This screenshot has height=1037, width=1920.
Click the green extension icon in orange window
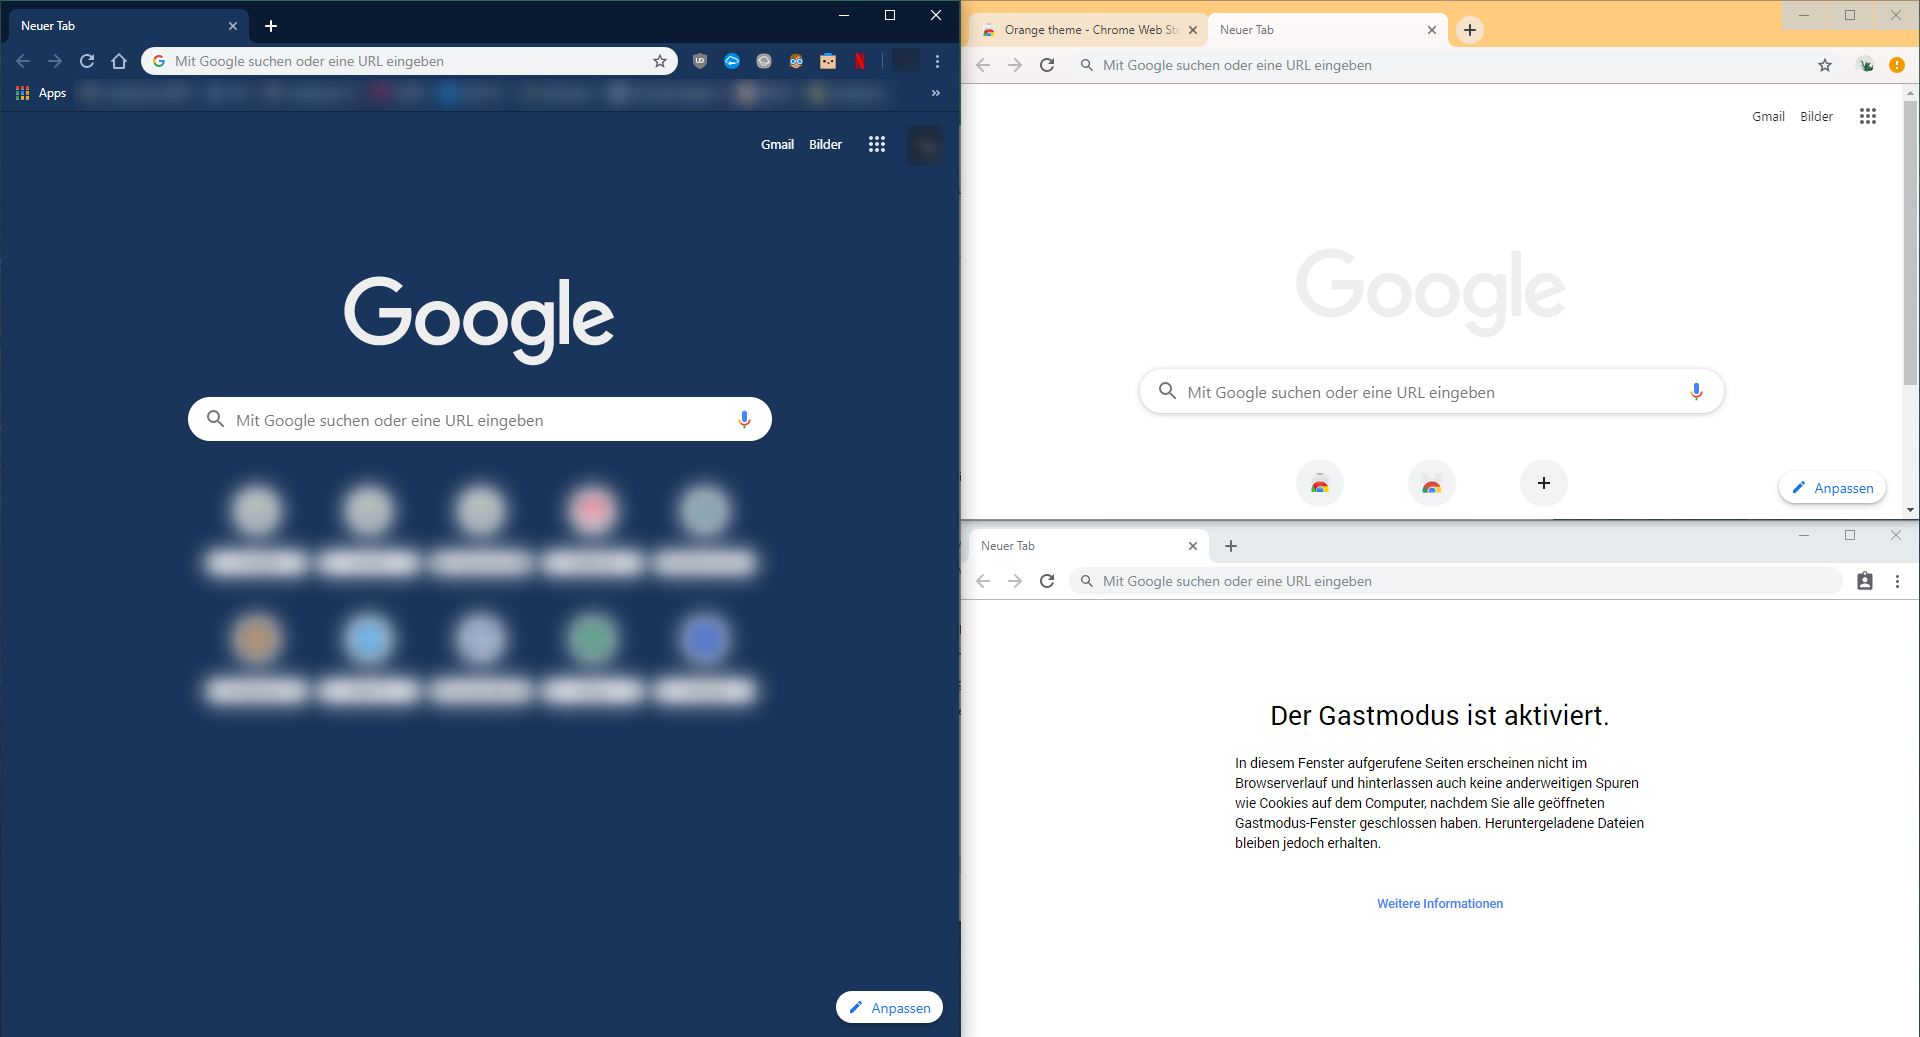pyautogui.click(x=1865, y=65)
